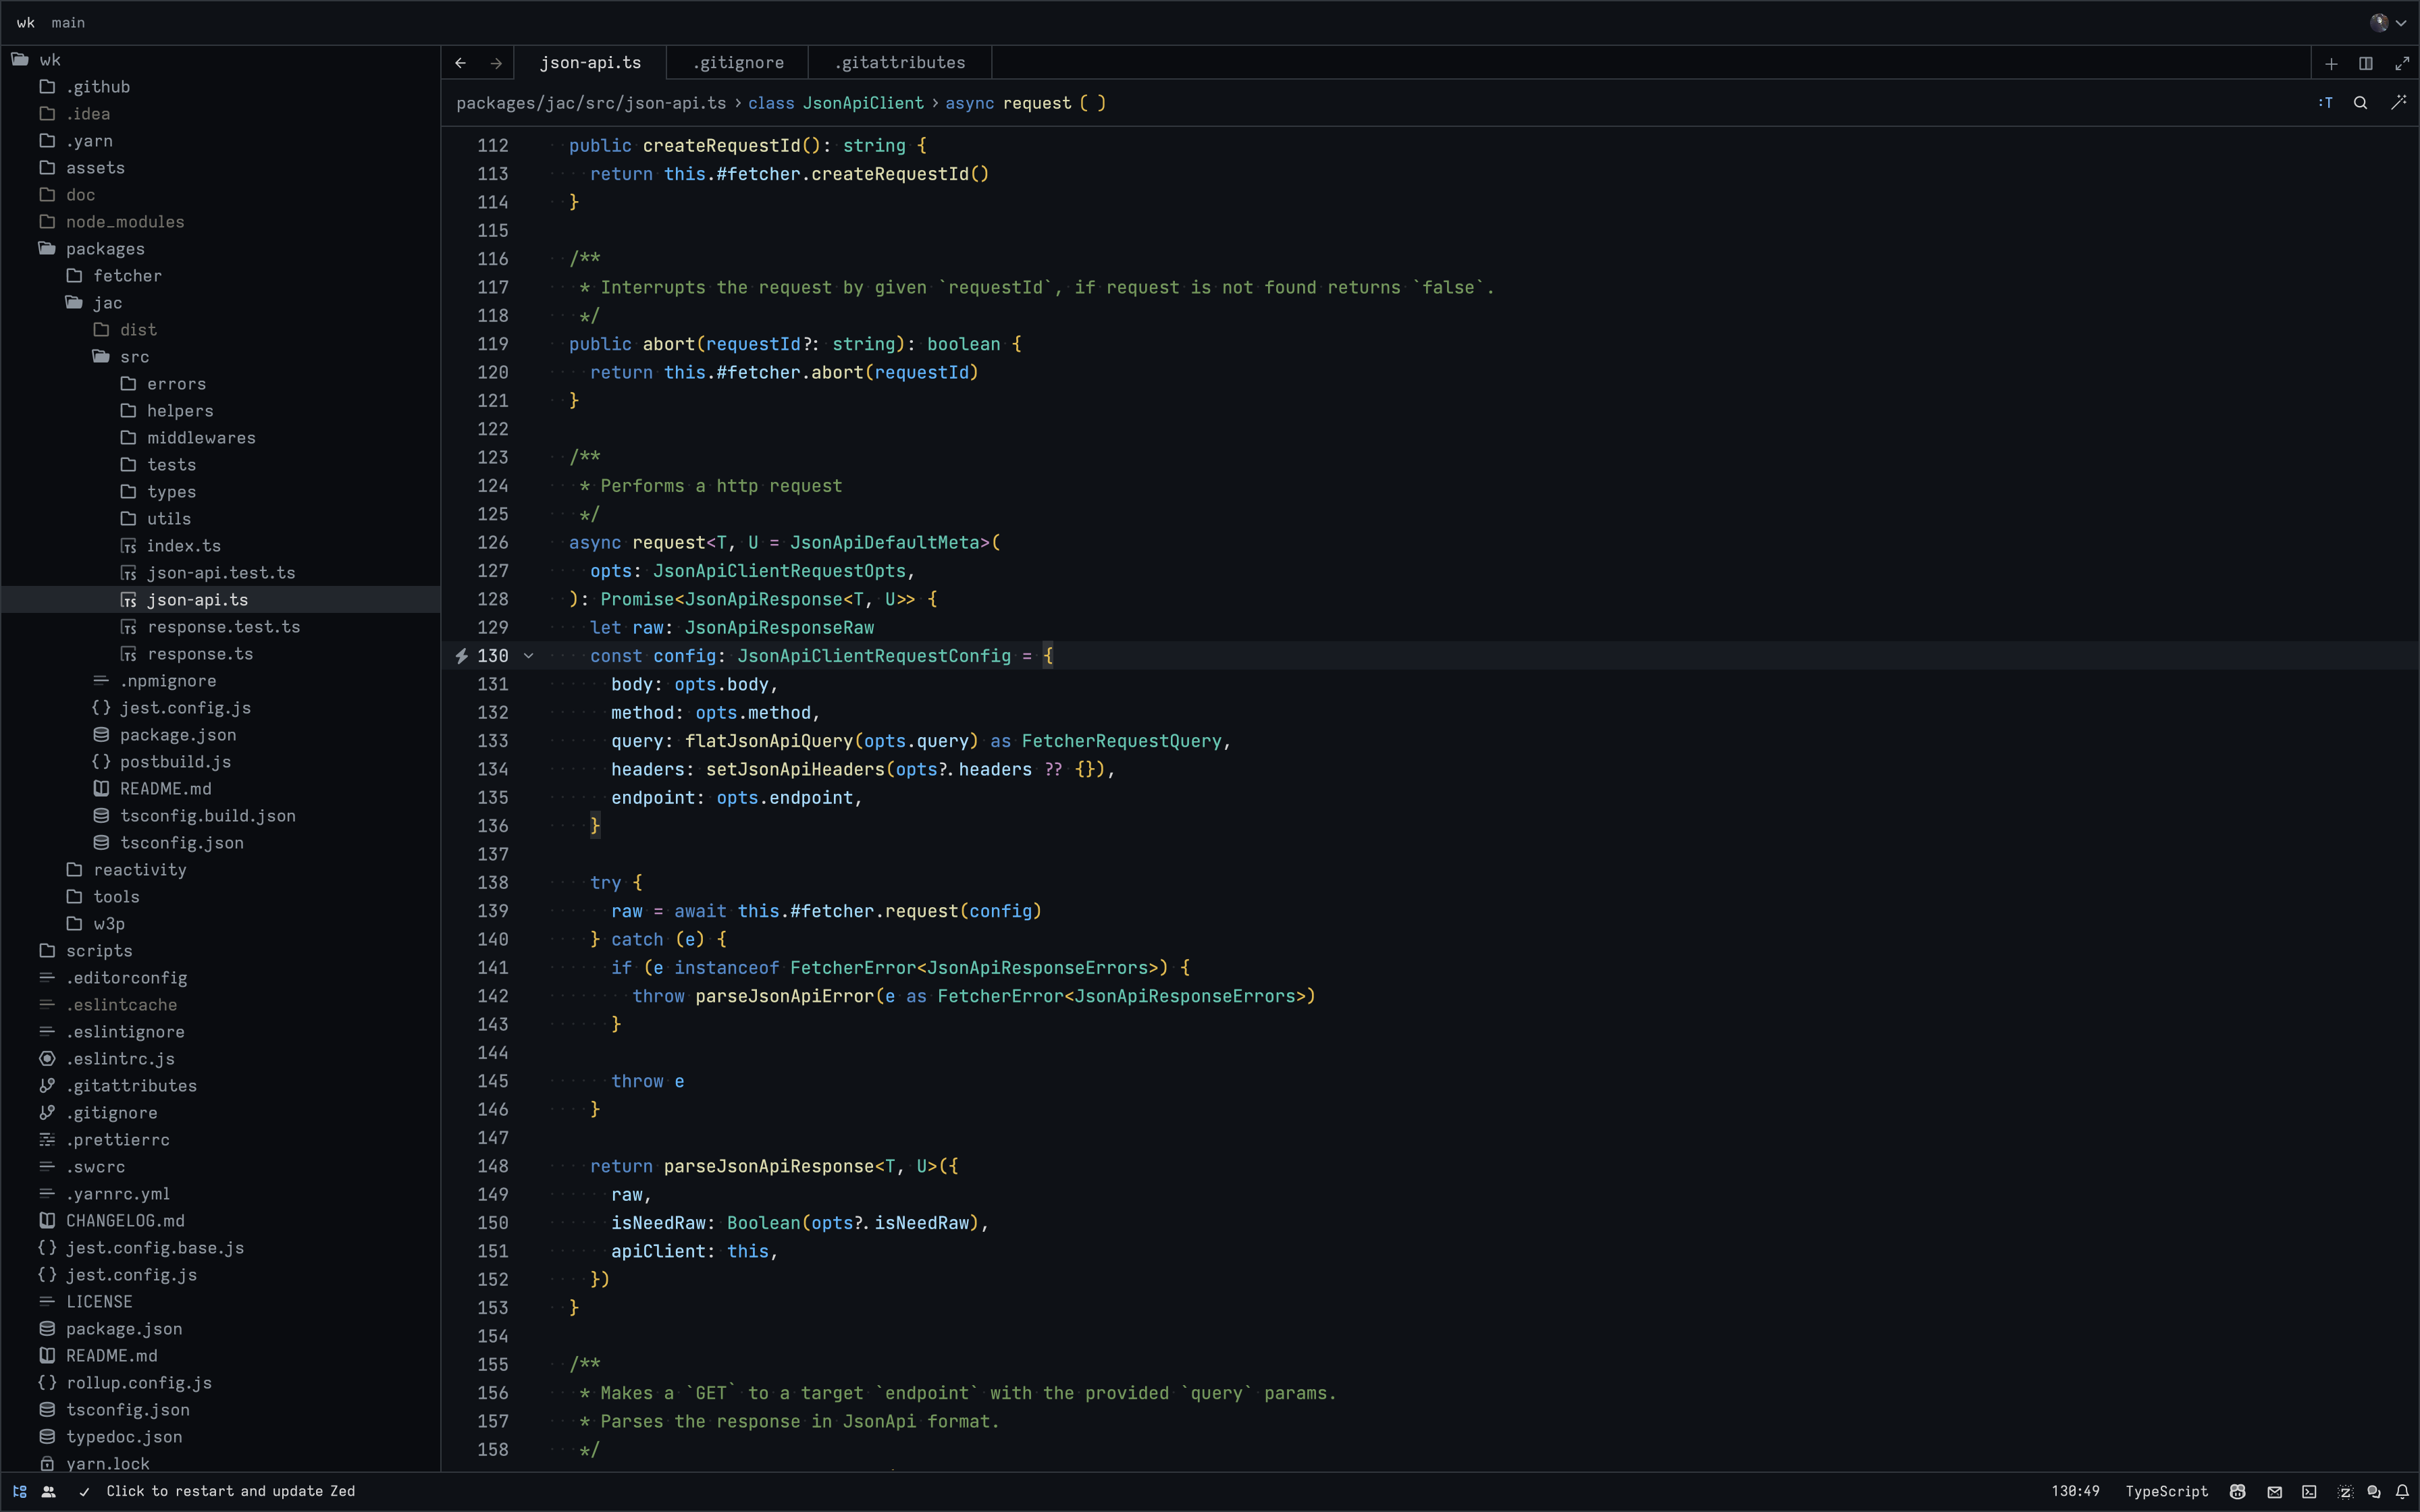Expand the middlewares folder
This screenshot has width=2420, height=1512.
(x=200, y=438)
